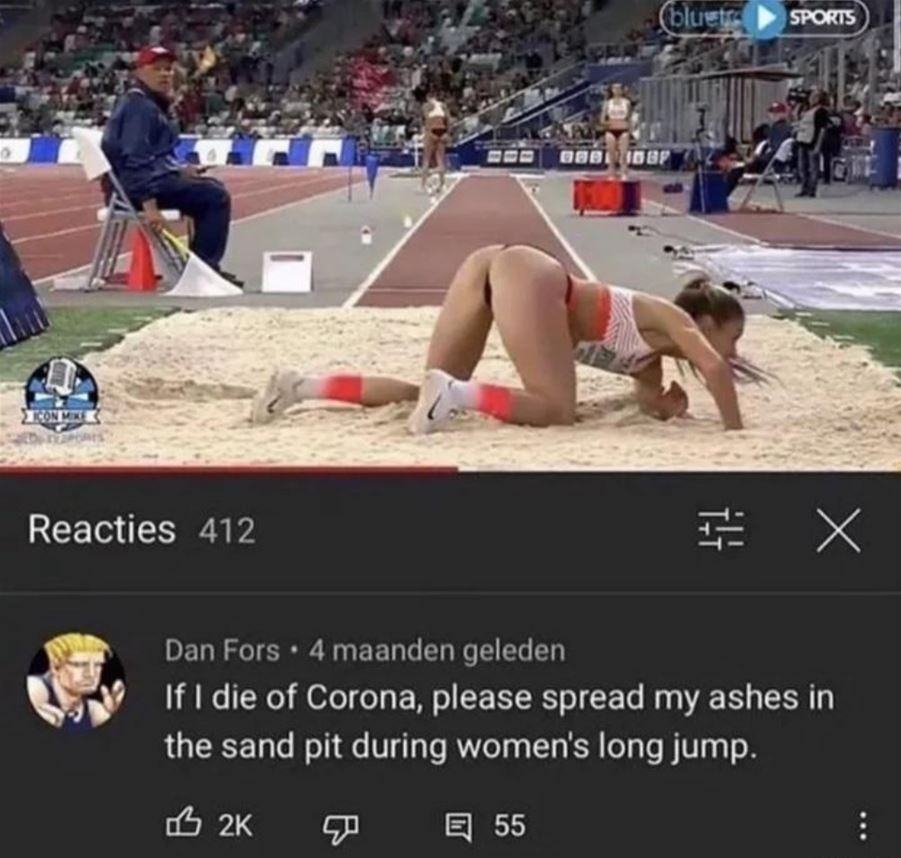Like Dan Fors' comment with thumbs up
901x858 pixels.
coord(183,824)
